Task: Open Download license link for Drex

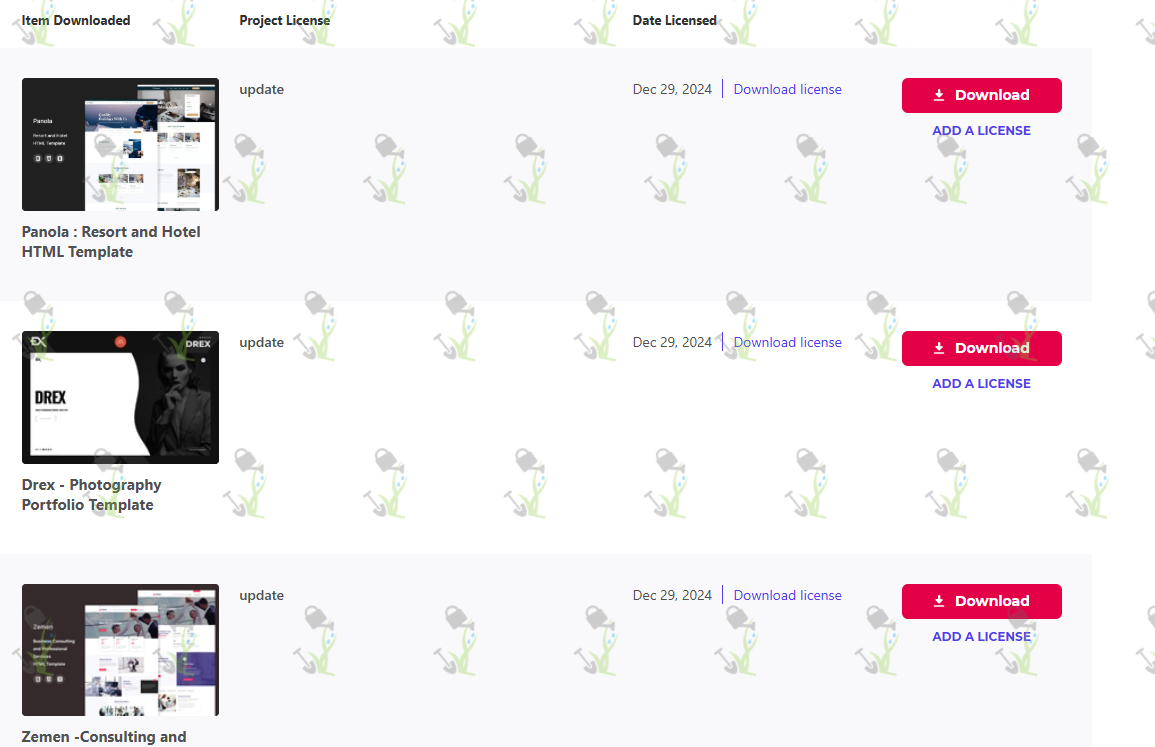Action: tap(787, 343)
